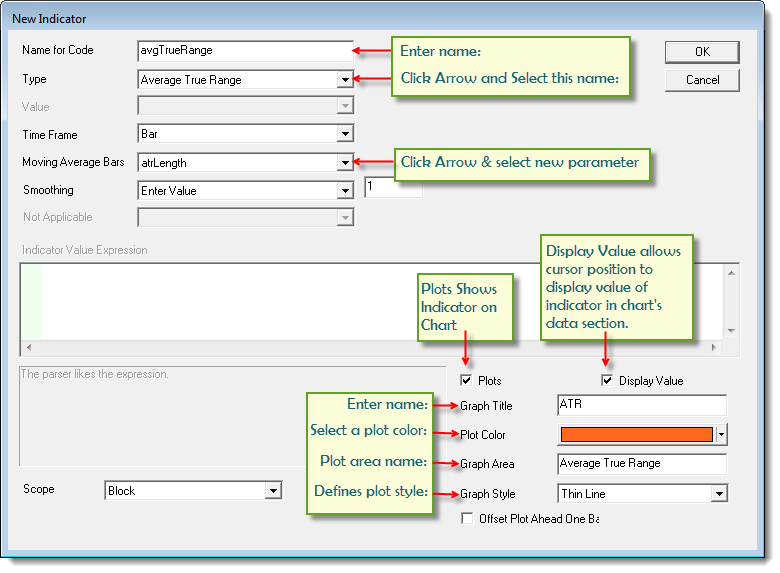Image resolution: width=780 pixels, height=573 pixels.
Task: Enable Offset Plot Ahead One Bar checkbox
Action: (x=467, y=519)
